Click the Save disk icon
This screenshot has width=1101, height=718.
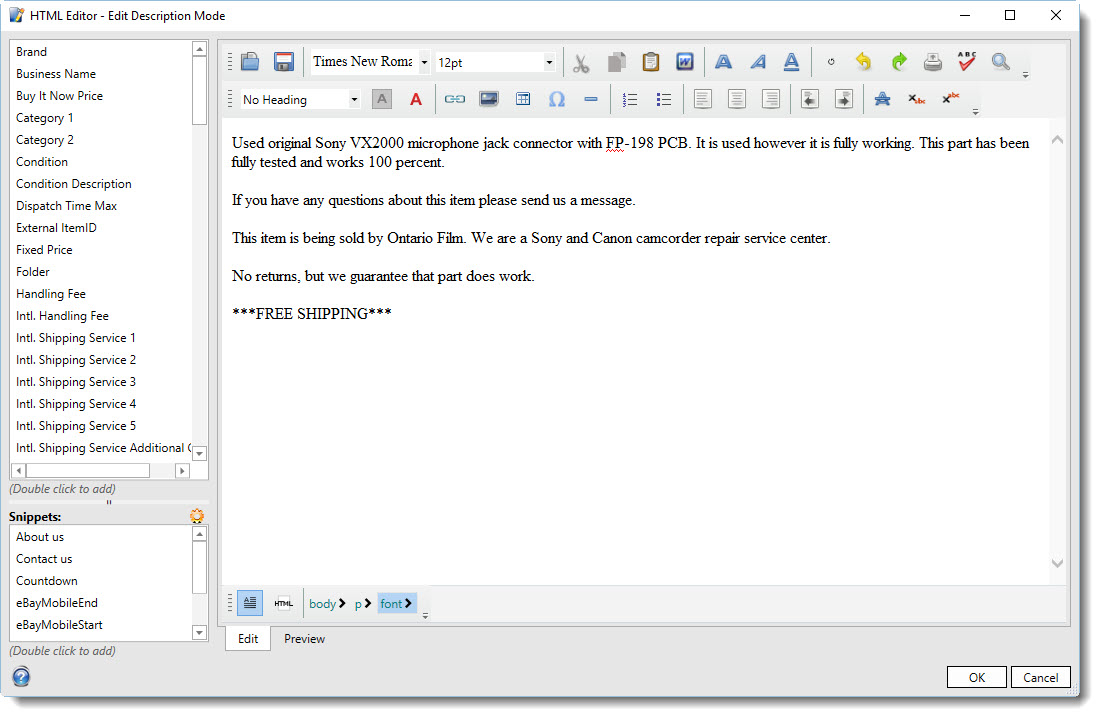click(284, 62)
